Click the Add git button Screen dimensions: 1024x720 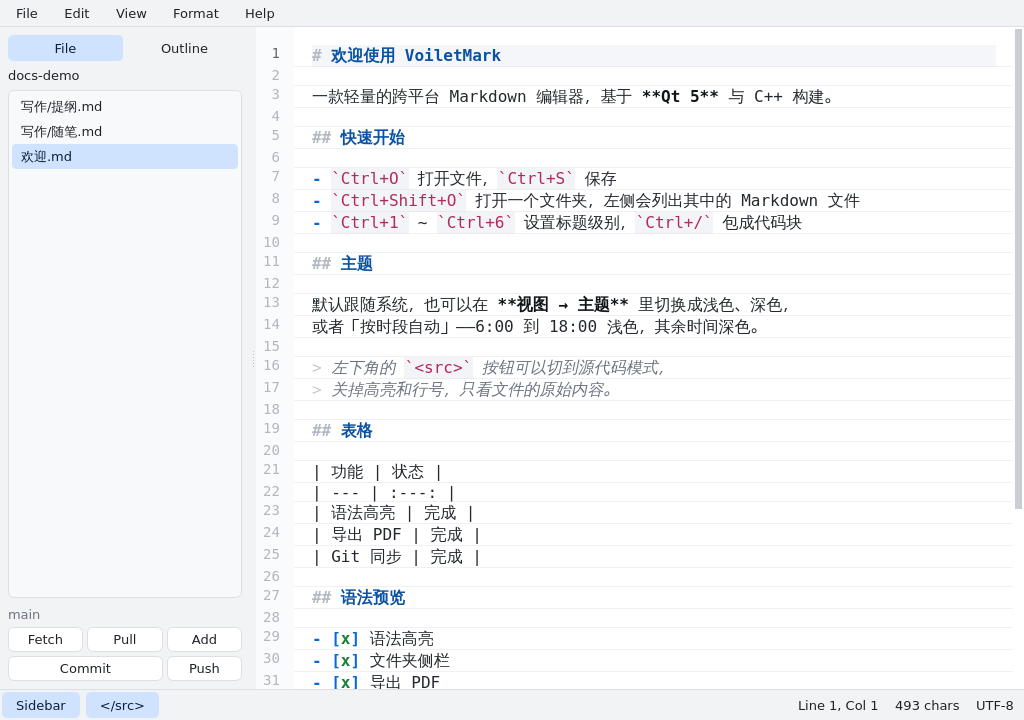point(204,640)
